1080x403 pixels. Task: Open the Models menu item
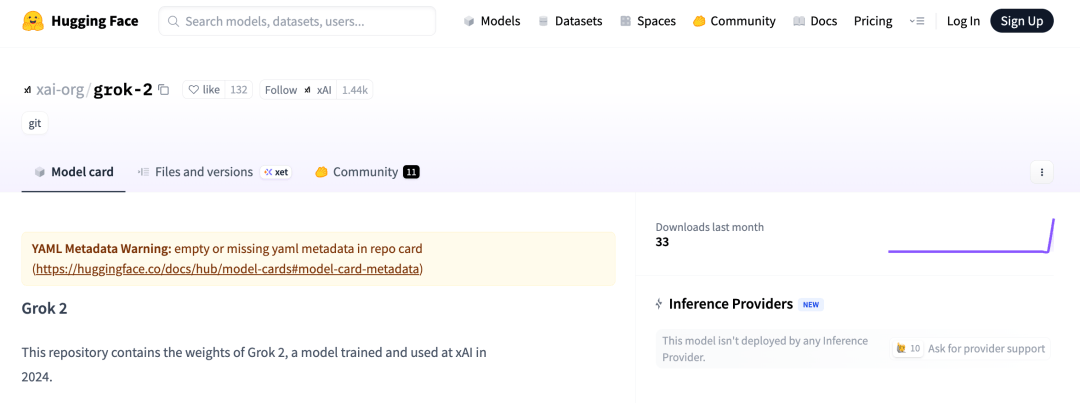tap(492, 21)
